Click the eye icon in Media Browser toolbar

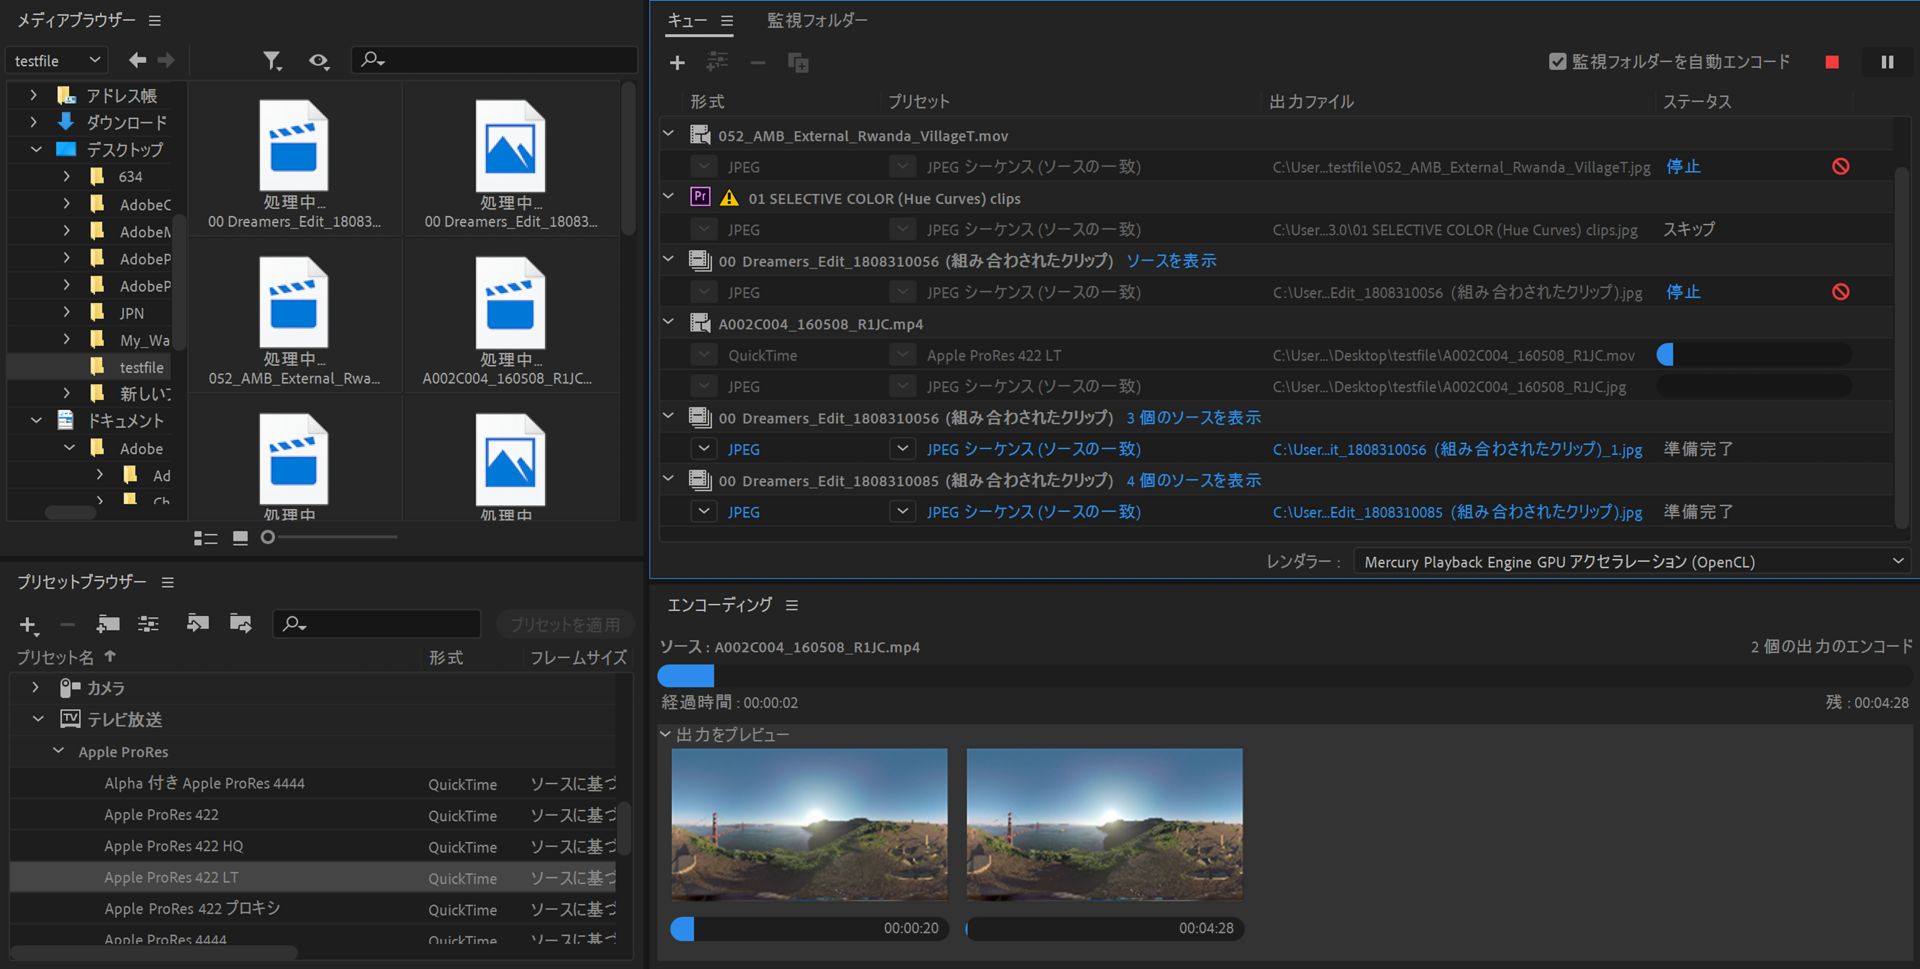[318, 61]
